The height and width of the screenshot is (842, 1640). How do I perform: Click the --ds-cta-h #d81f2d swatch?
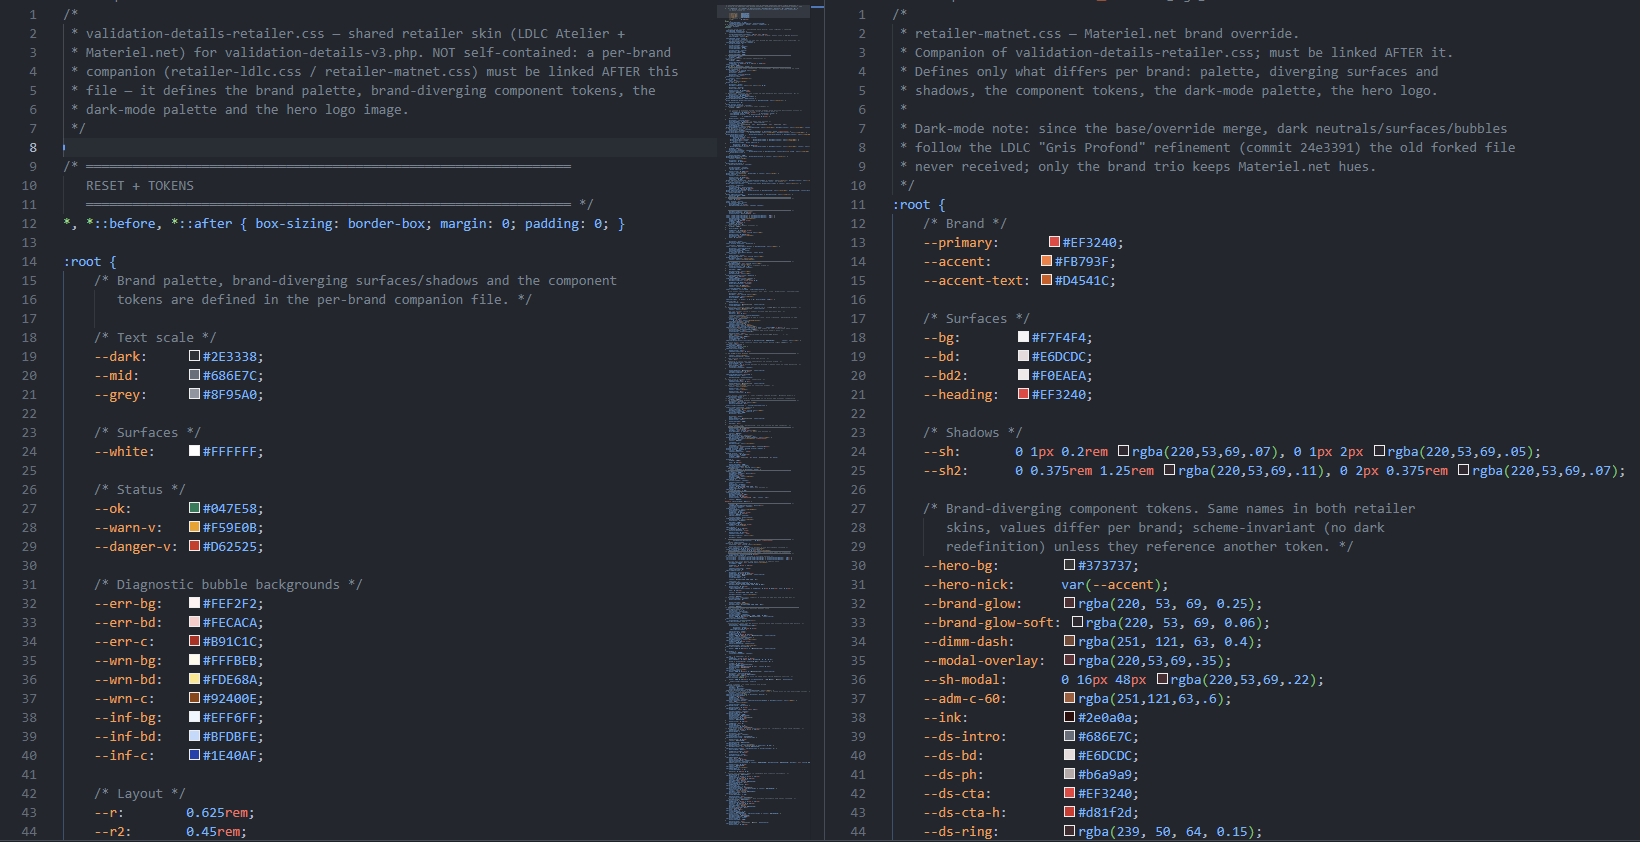click(x=1069, y=812)
